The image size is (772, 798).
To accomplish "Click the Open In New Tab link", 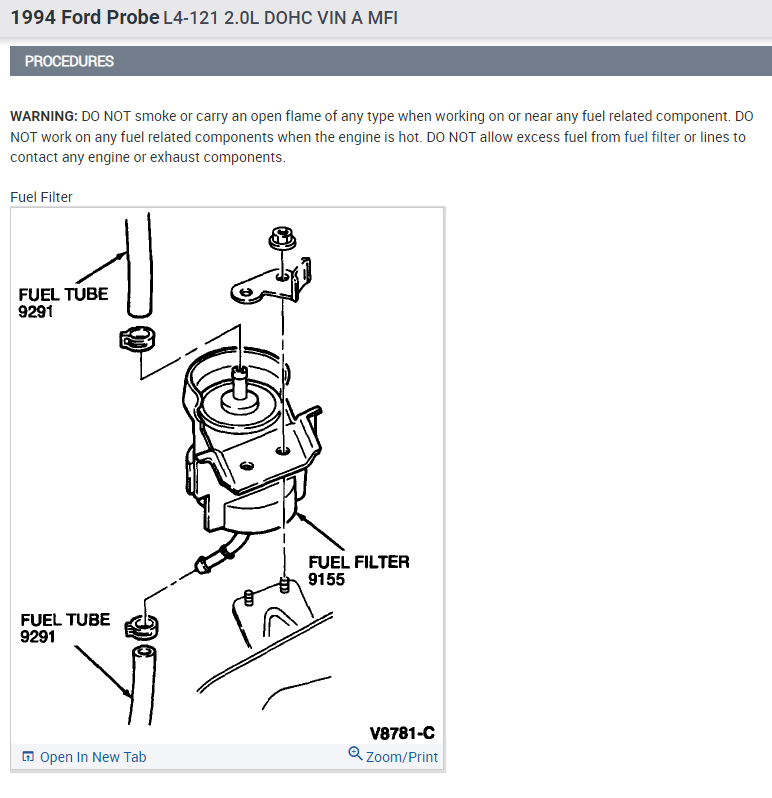I will click(93, 757).
